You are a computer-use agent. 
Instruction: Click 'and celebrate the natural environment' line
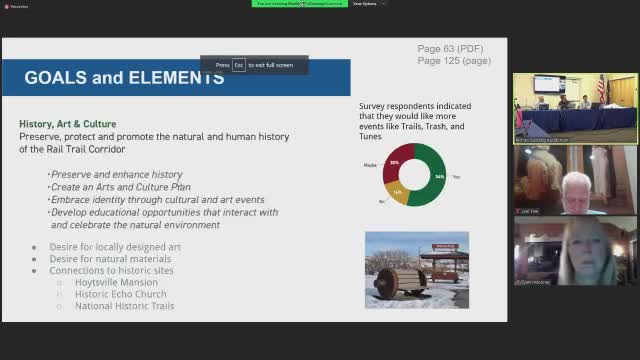pos(135,225)
